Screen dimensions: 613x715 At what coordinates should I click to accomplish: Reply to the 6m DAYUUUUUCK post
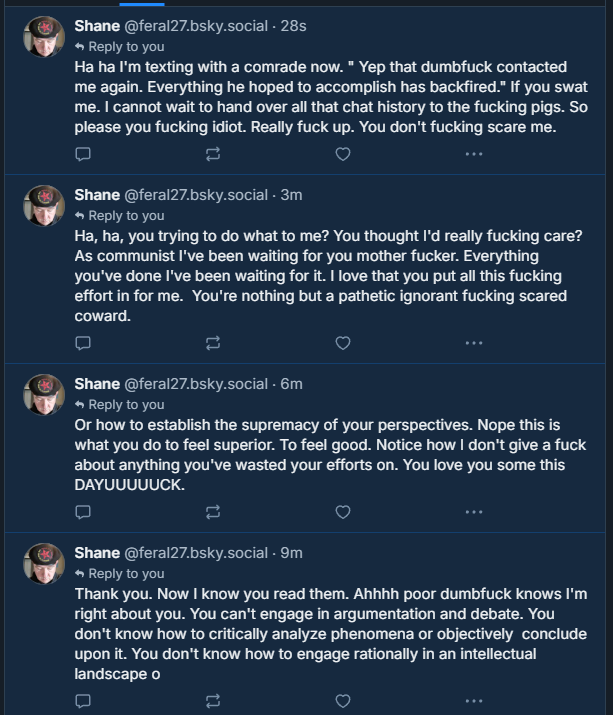click(x=84, y=512)
